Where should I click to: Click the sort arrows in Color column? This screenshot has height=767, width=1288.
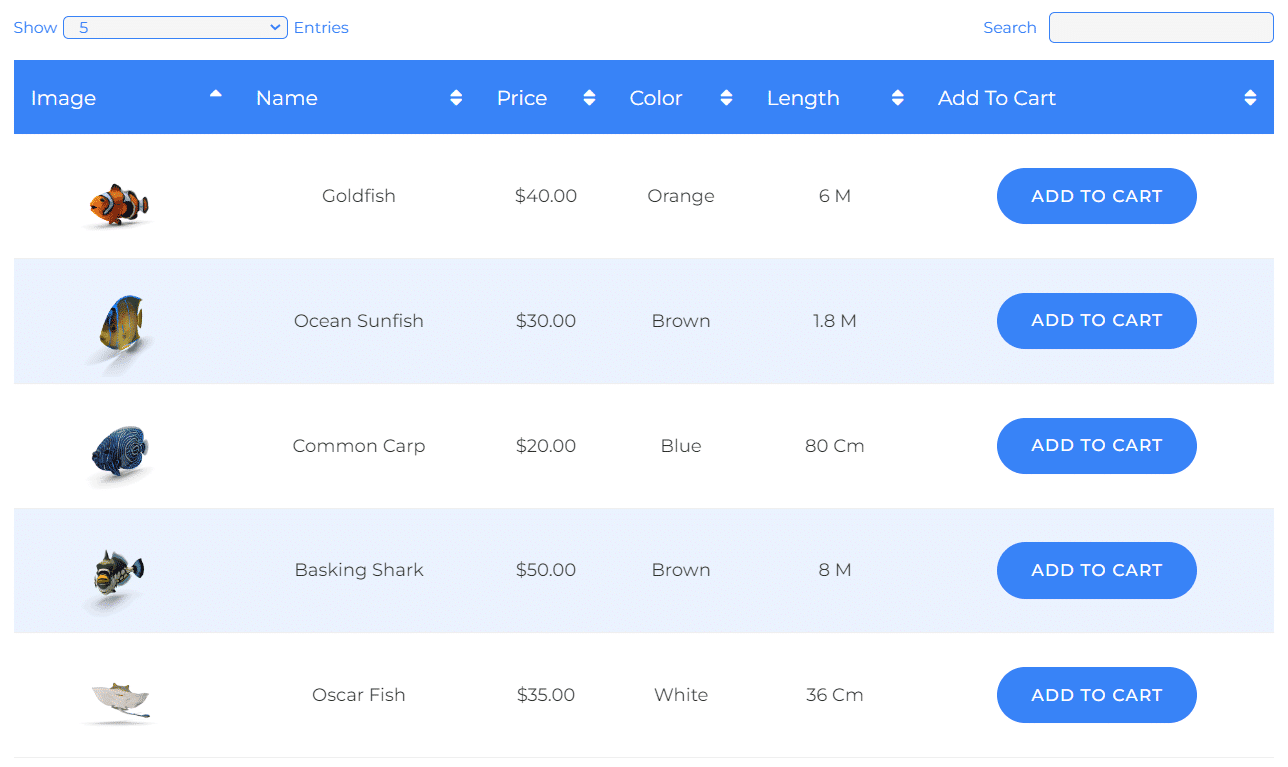click(726, 98)
